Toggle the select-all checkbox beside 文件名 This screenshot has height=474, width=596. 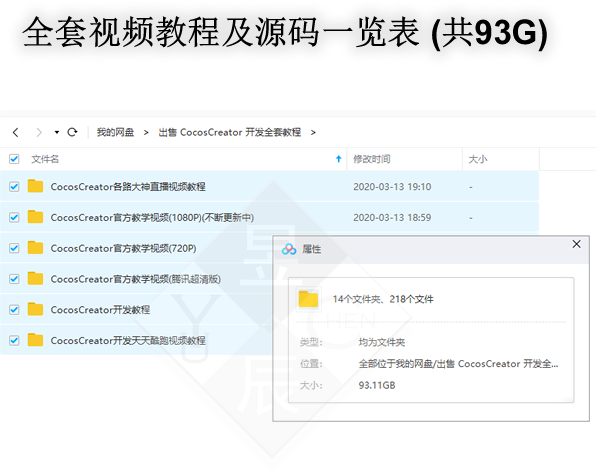coord(14,159)
